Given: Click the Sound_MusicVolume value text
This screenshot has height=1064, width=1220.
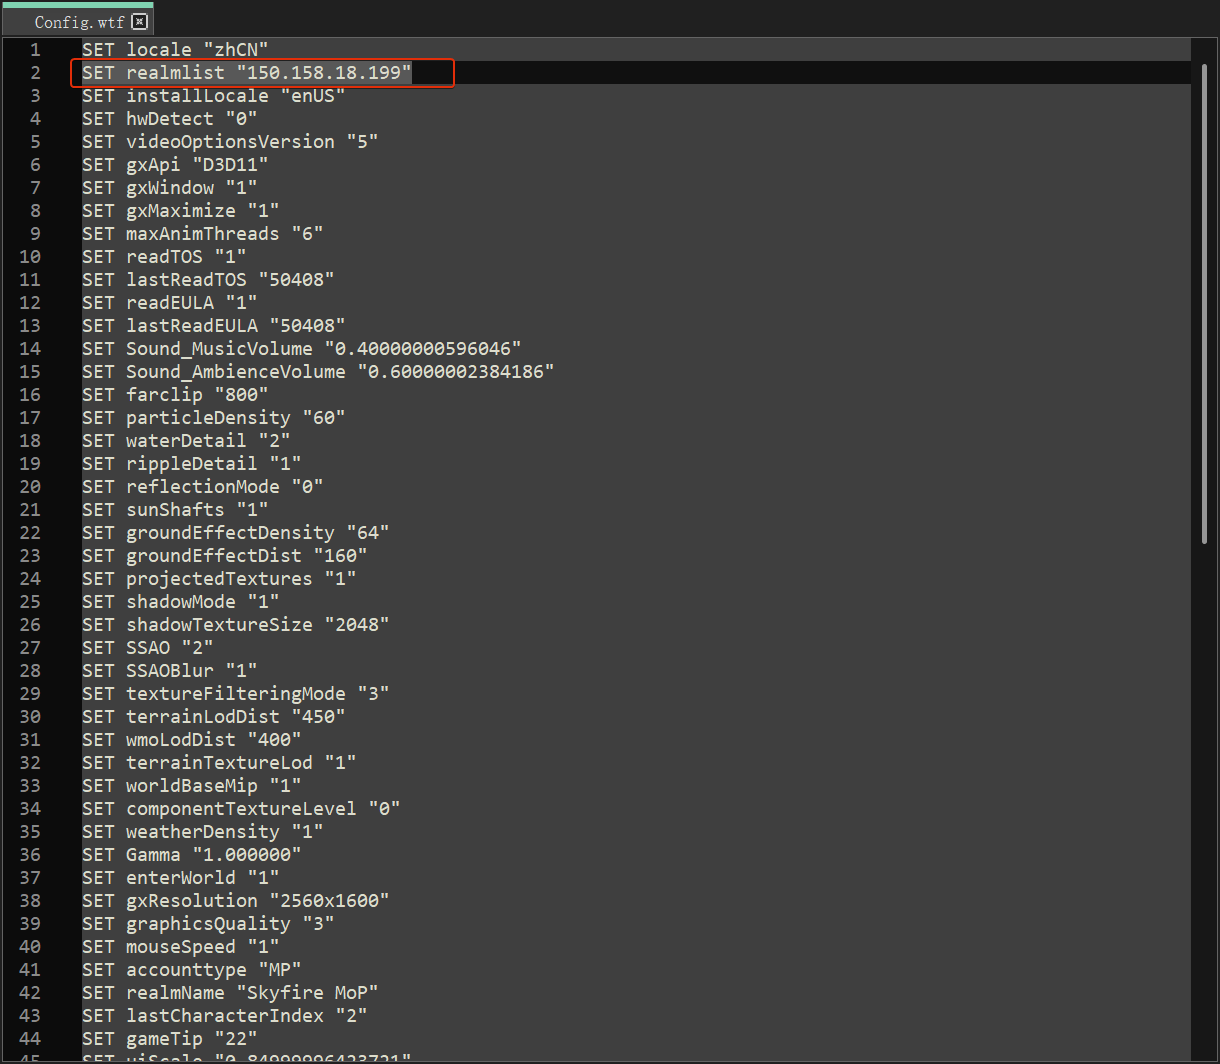Looking at the screenshot, I should point(422,349).
